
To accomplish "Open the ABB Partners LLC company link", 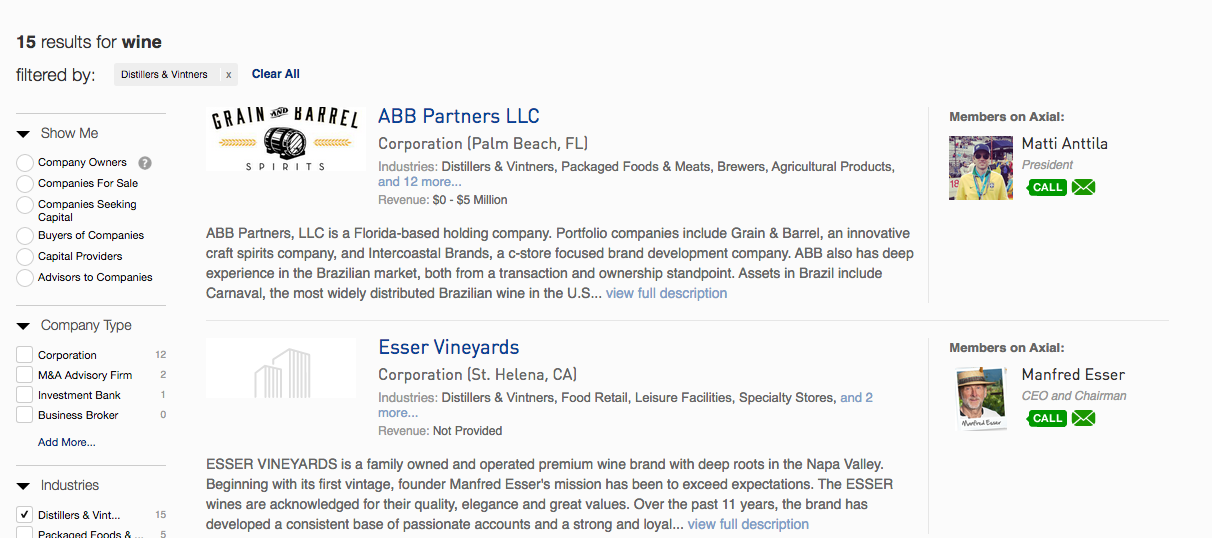I will [459, 116].
